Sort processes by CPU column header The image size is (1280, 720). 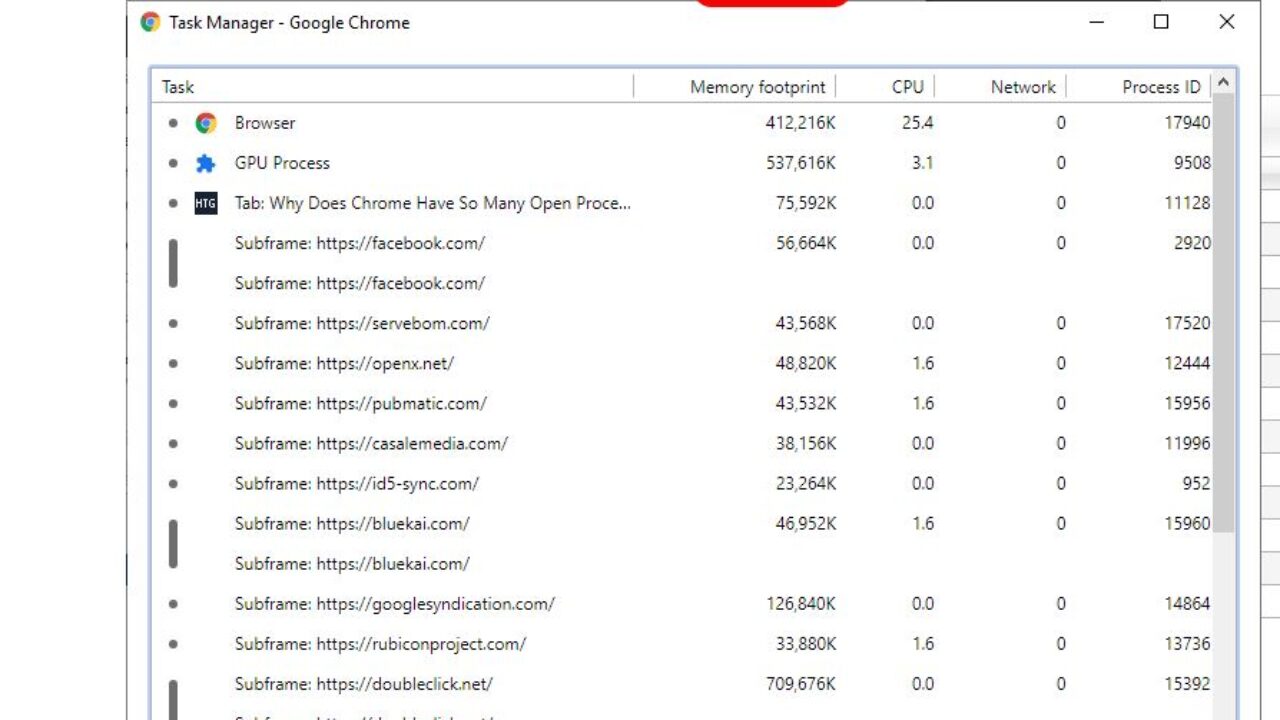click(907, 87)
